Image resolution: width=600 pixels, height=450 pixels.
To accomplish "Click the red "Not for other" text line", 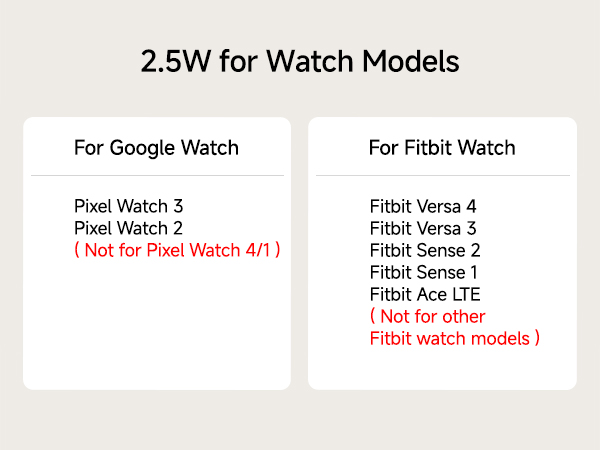I will coord(427,316).
